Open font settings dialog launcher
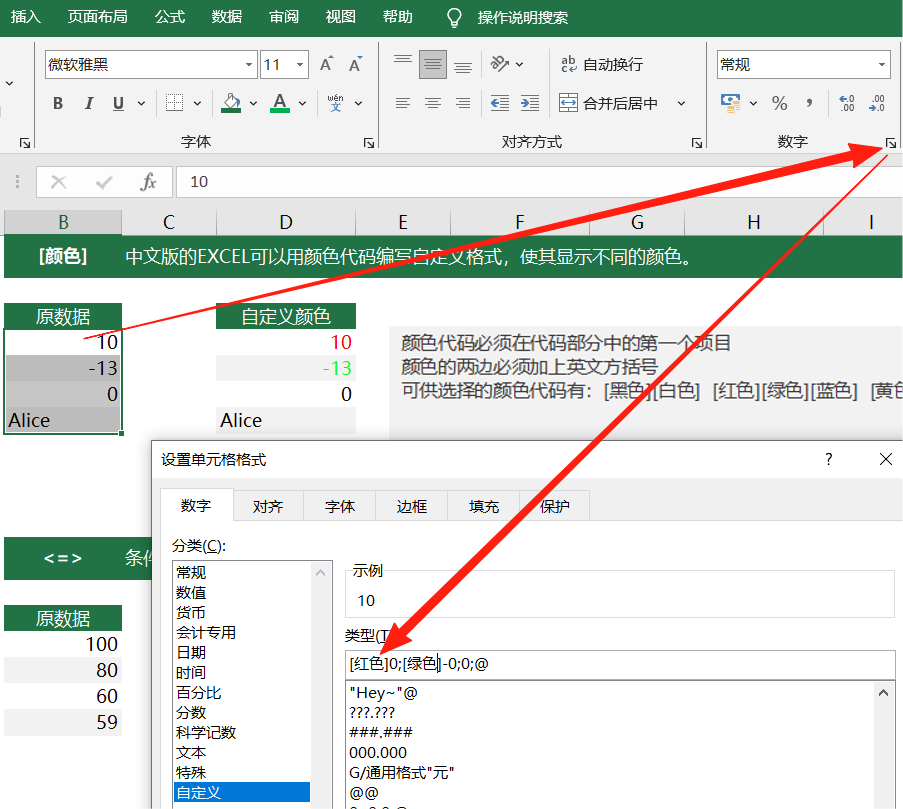The height and width of the screenshot is (809, 903). [x=369, y=143]
